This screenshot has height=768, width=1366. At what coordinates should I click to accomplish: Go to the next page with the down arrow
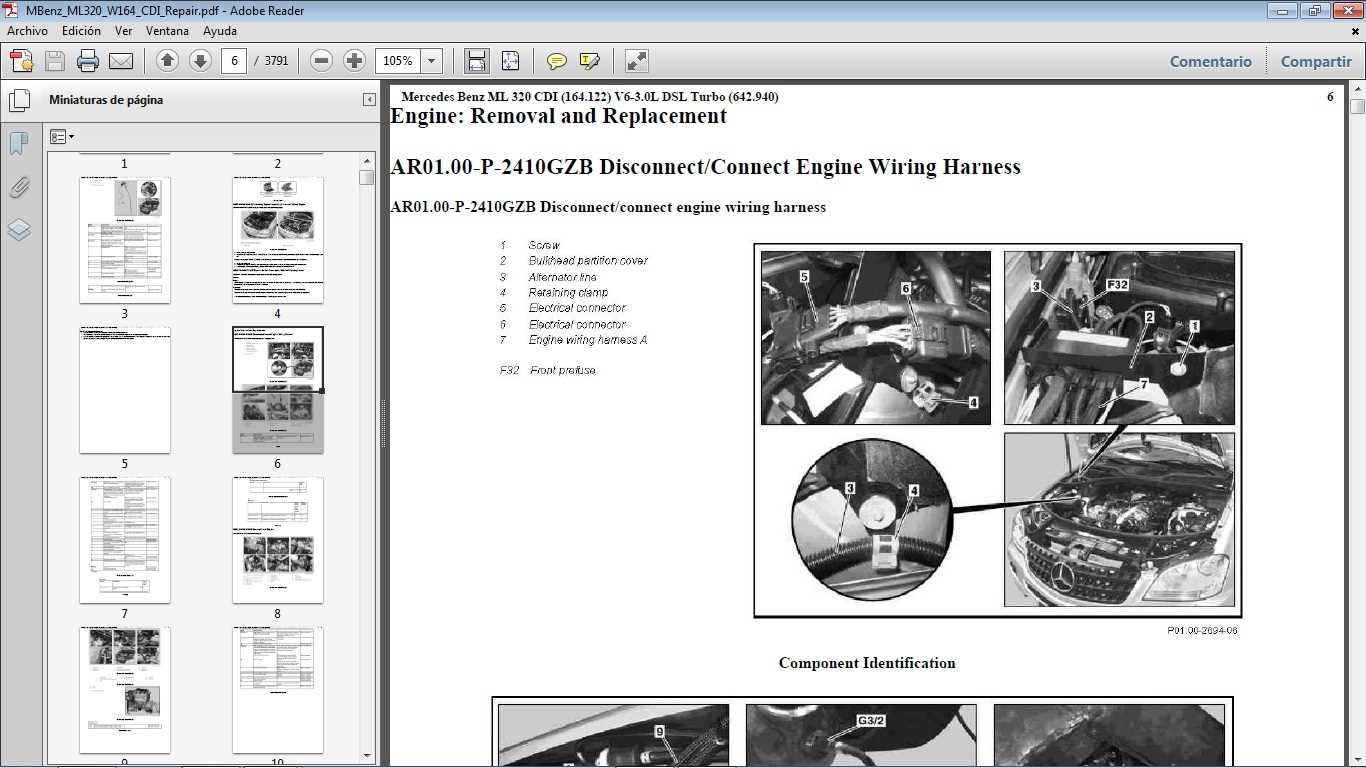click(x=200, y=61)
